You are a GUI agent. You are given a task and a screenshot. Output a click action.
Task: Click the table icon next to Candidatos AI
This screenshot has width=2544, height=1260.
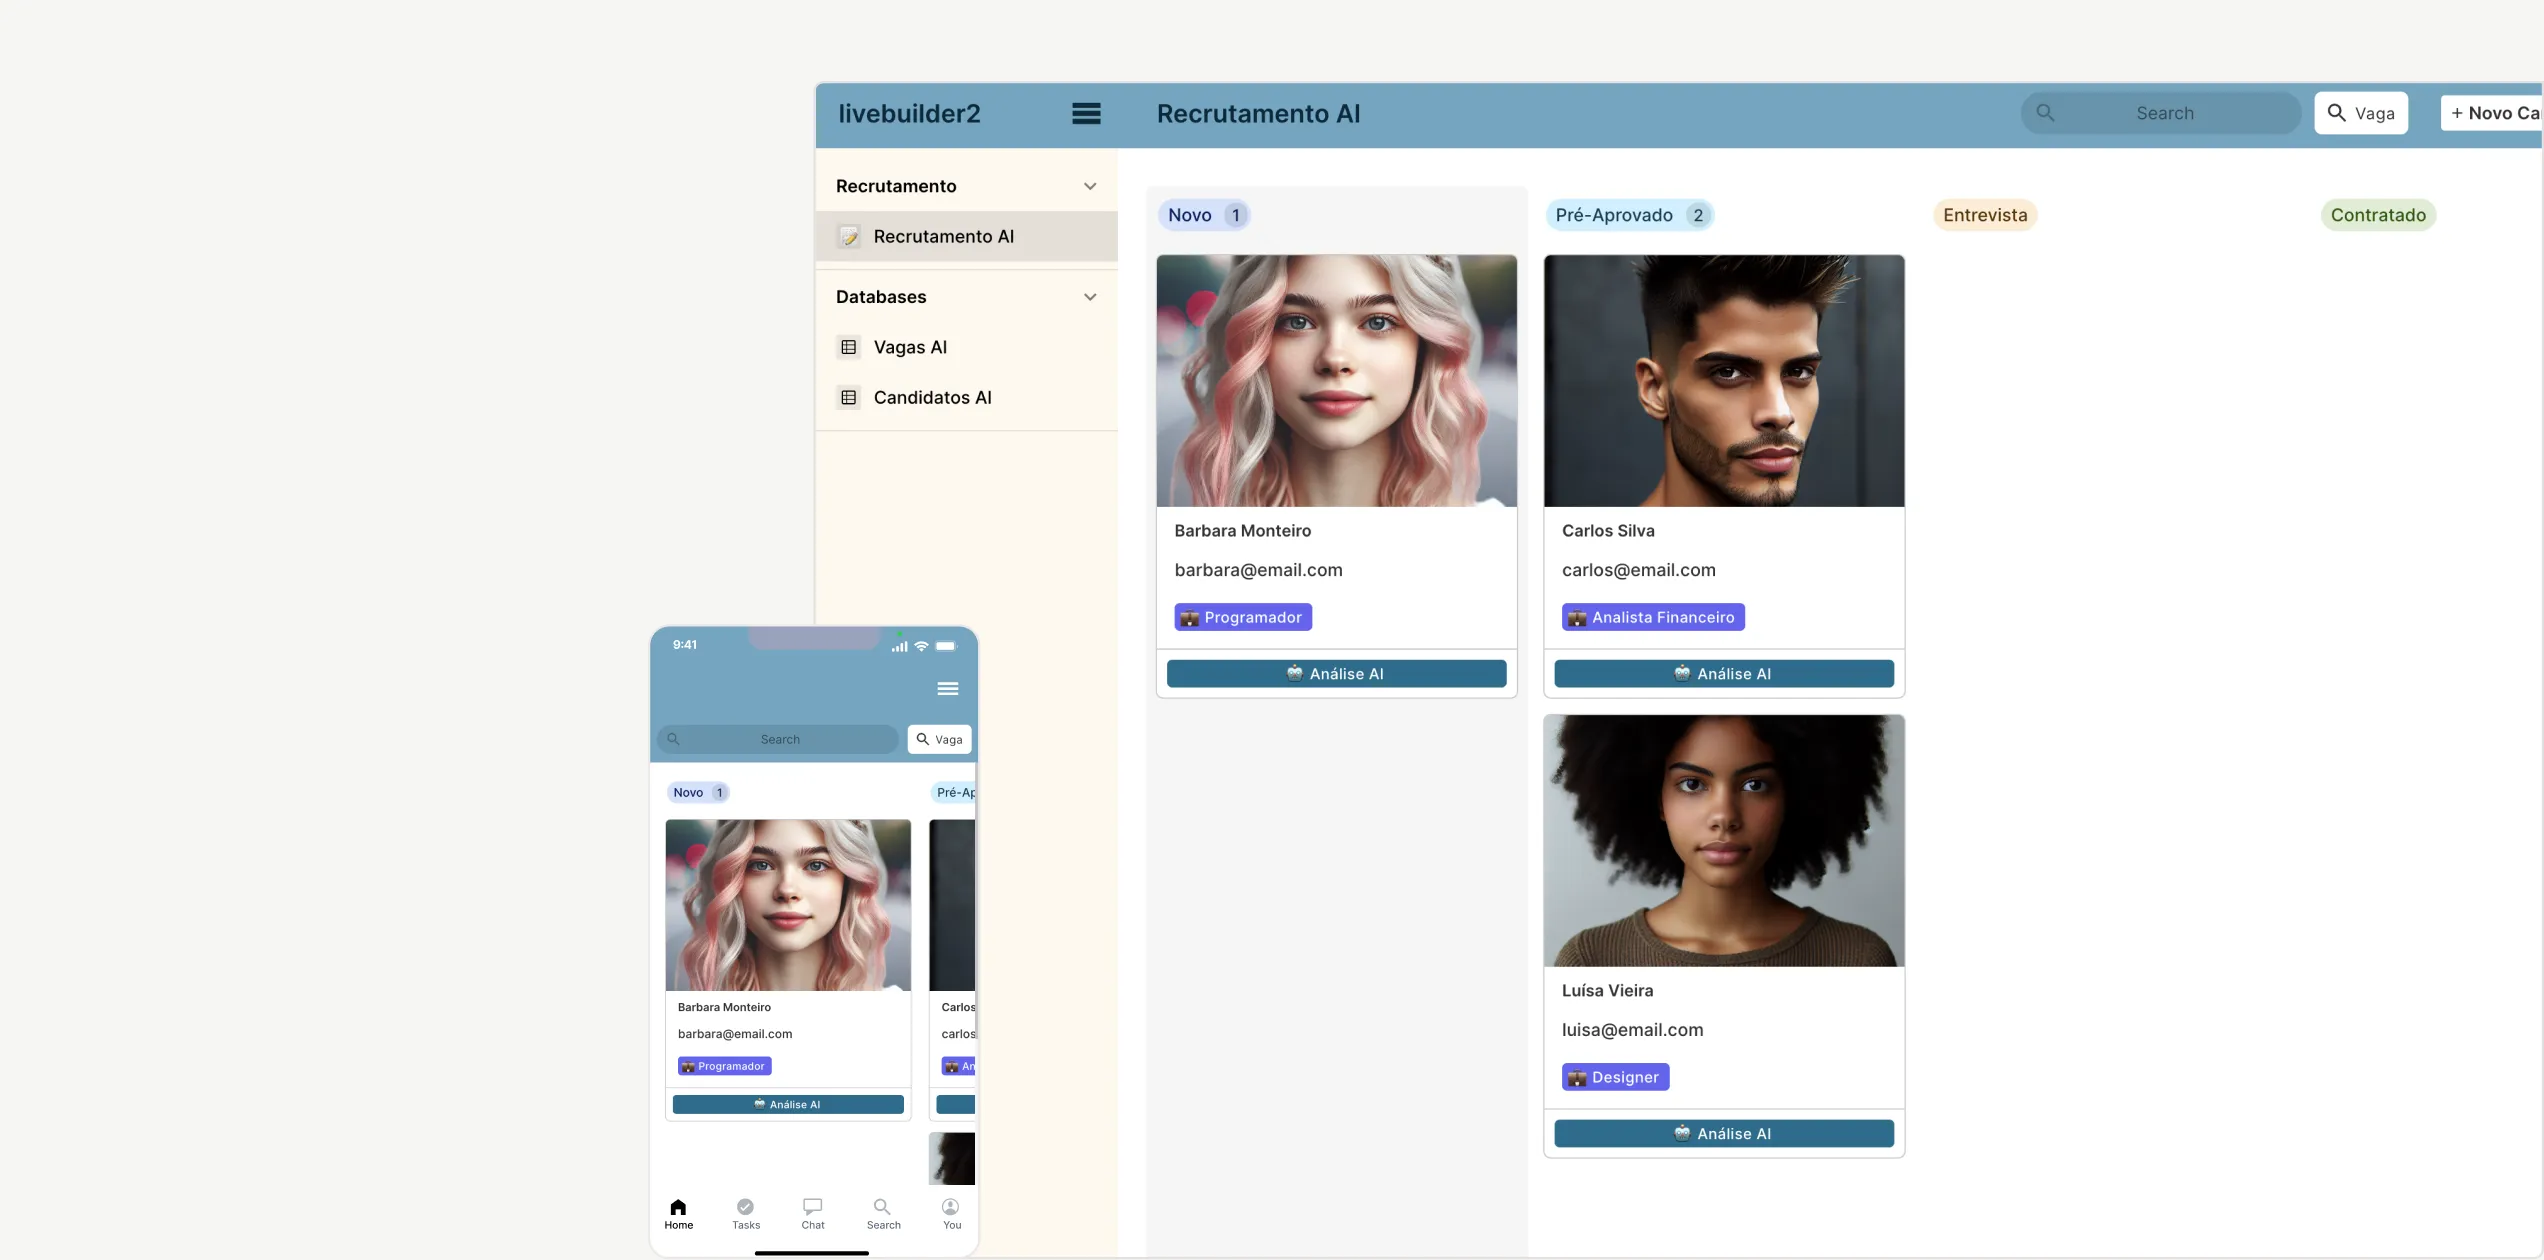point(849,398)
